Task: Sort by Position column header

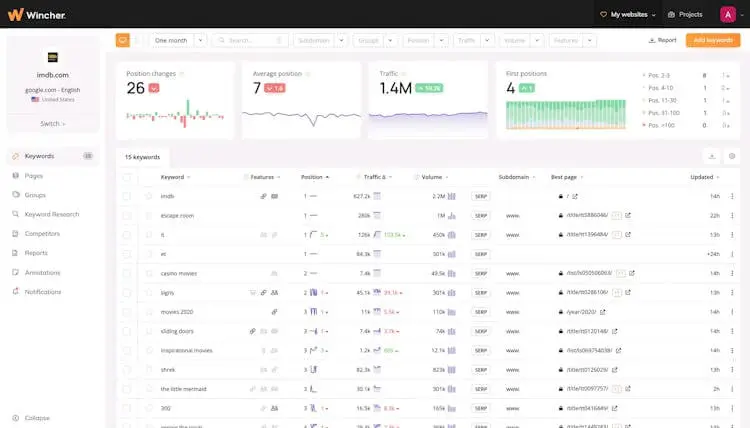Action: [315, 177]
